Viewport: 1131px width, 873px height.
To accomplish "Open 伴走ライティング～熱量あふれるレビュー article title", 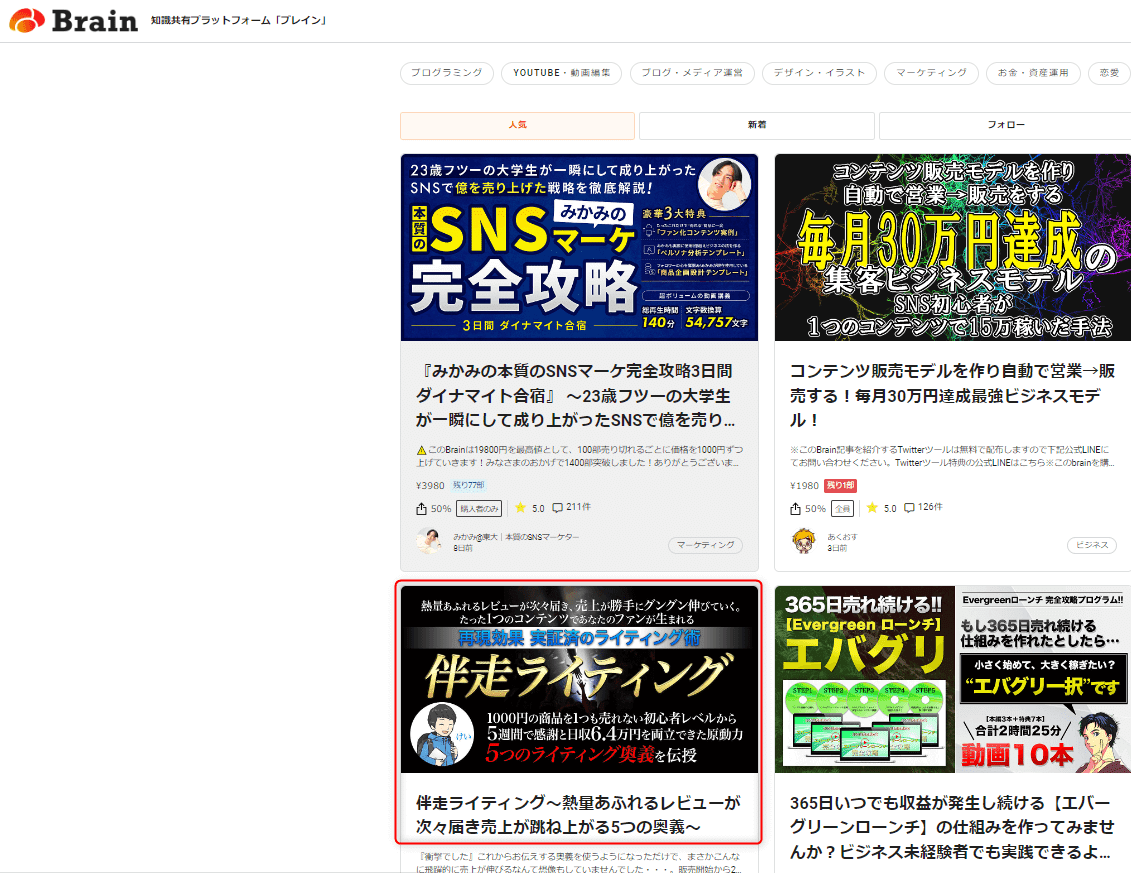I will 578,815.
